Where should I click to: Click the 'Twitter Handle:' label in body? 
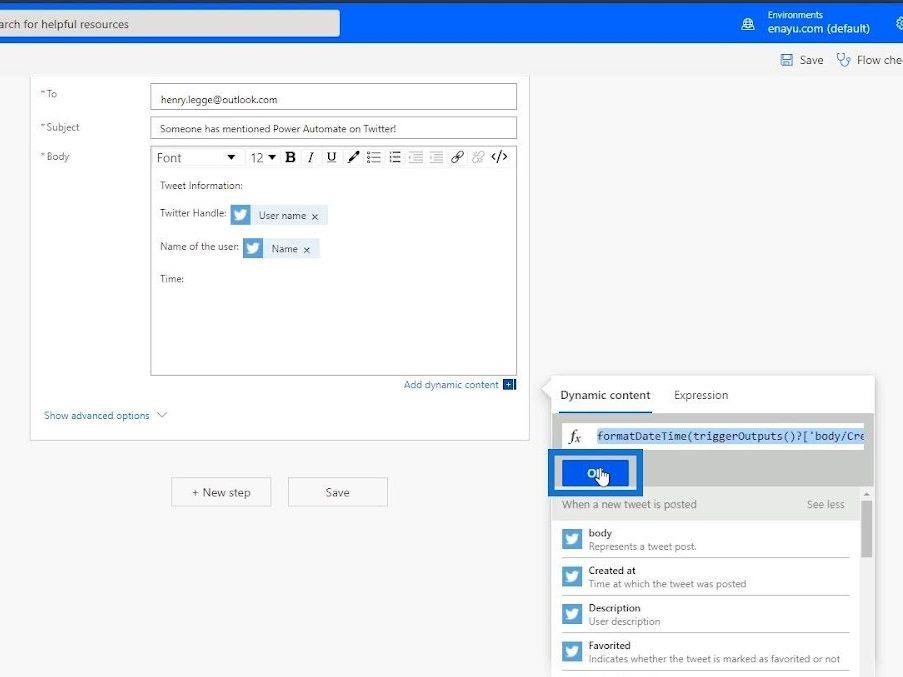point(193,213)
